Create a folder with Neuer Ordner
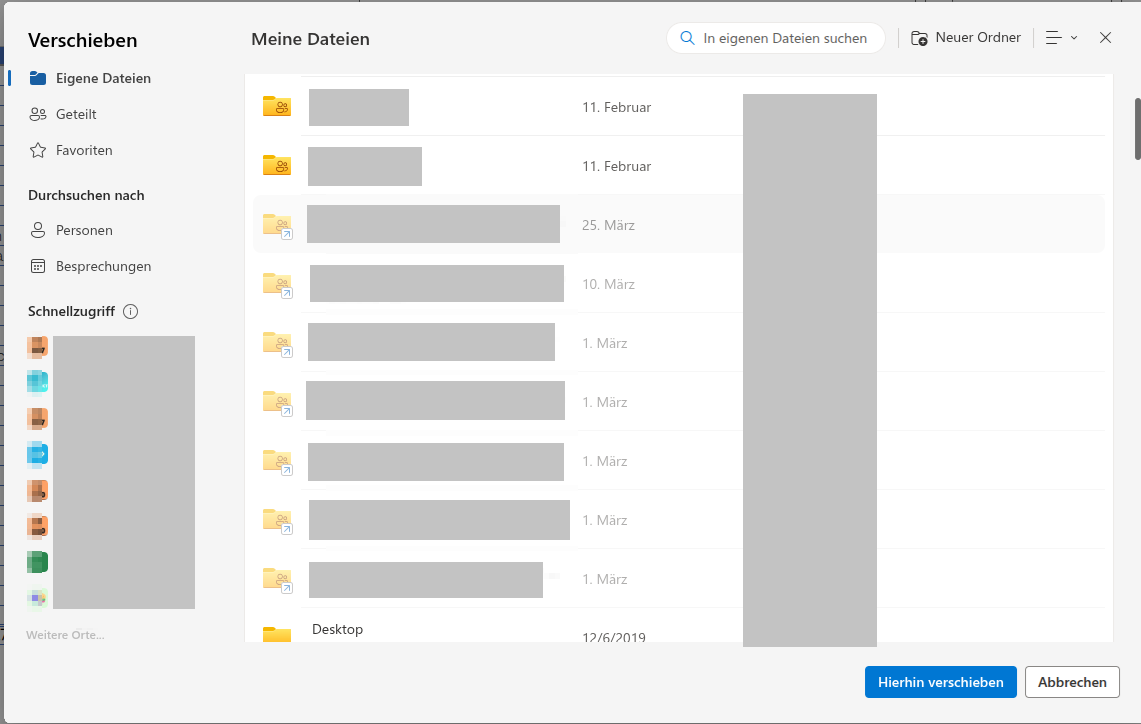 pos(966,38)
